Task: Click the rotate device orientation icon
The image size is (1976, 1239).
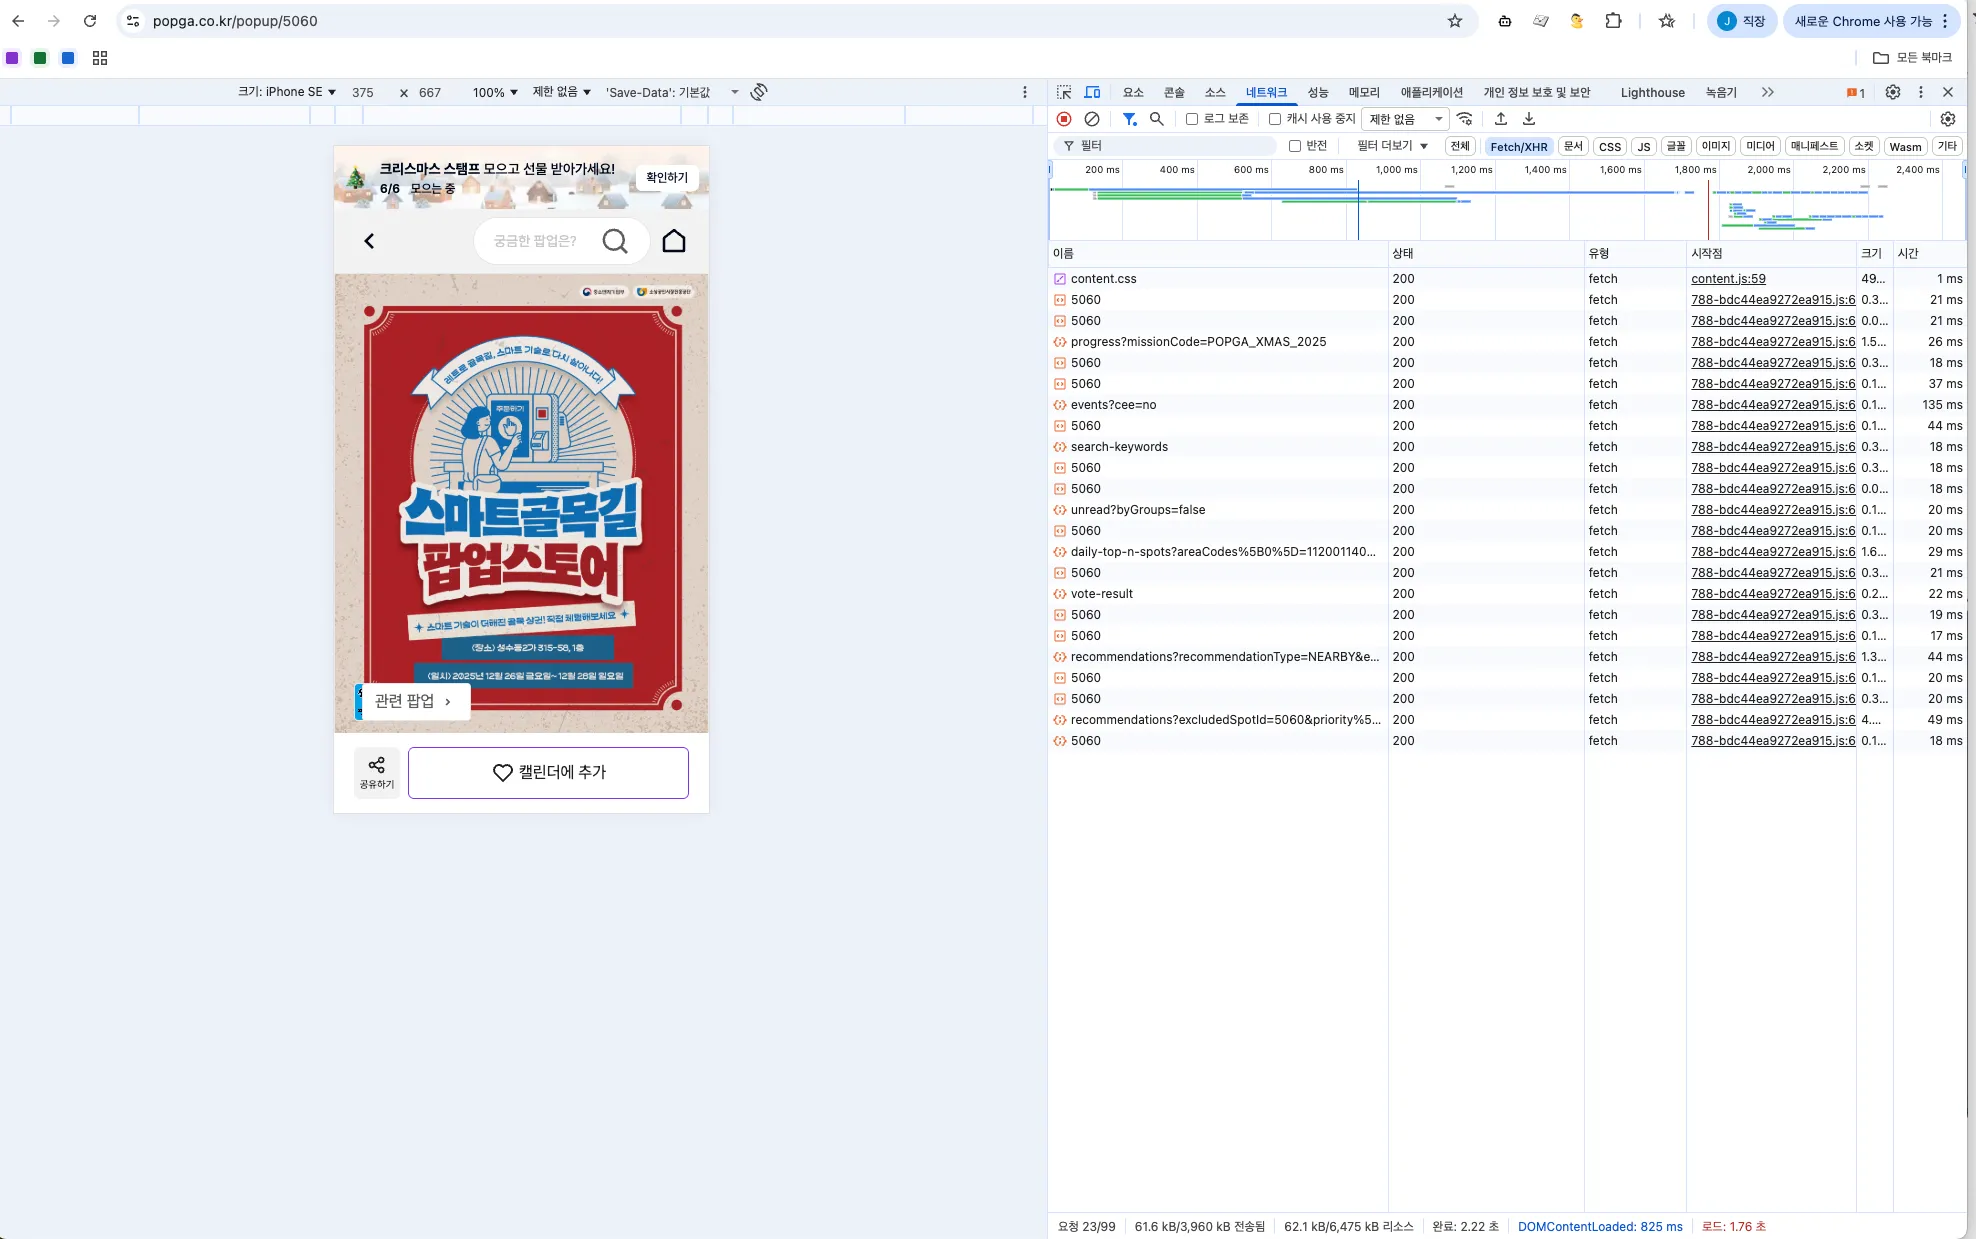Action: click(759, 92)
